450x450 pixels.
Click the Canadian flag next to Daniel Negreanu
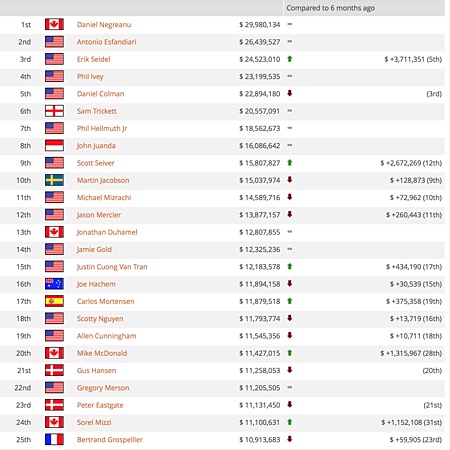(x=54, y=24)
